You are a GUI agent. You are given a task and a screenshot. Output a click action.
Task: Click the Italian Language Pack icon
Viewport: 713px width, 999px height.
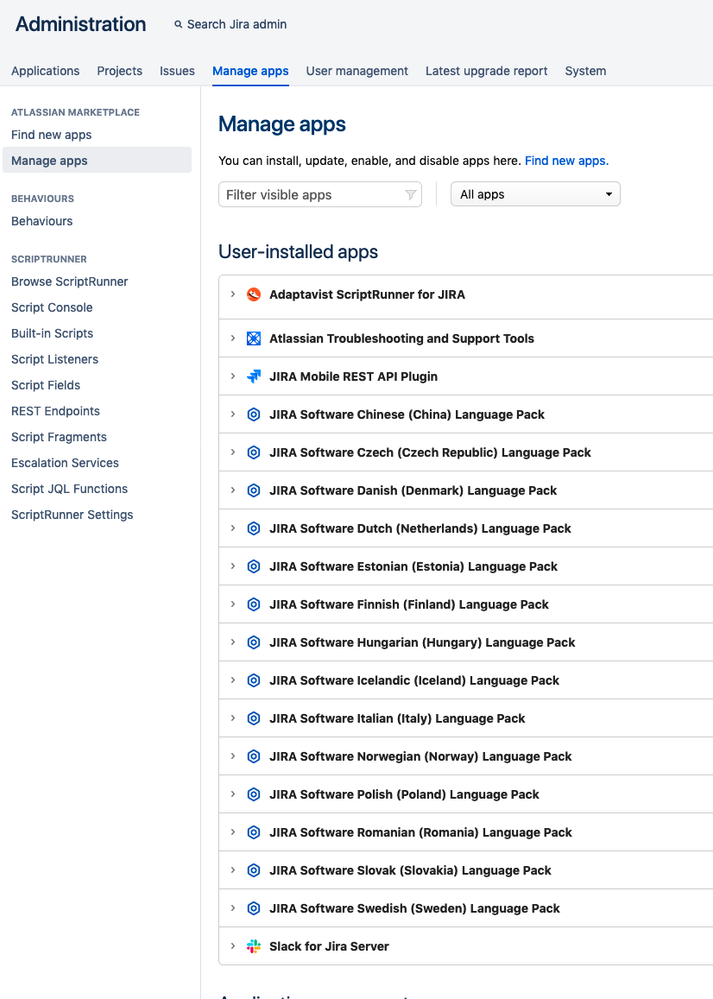(x=254, y=719)
